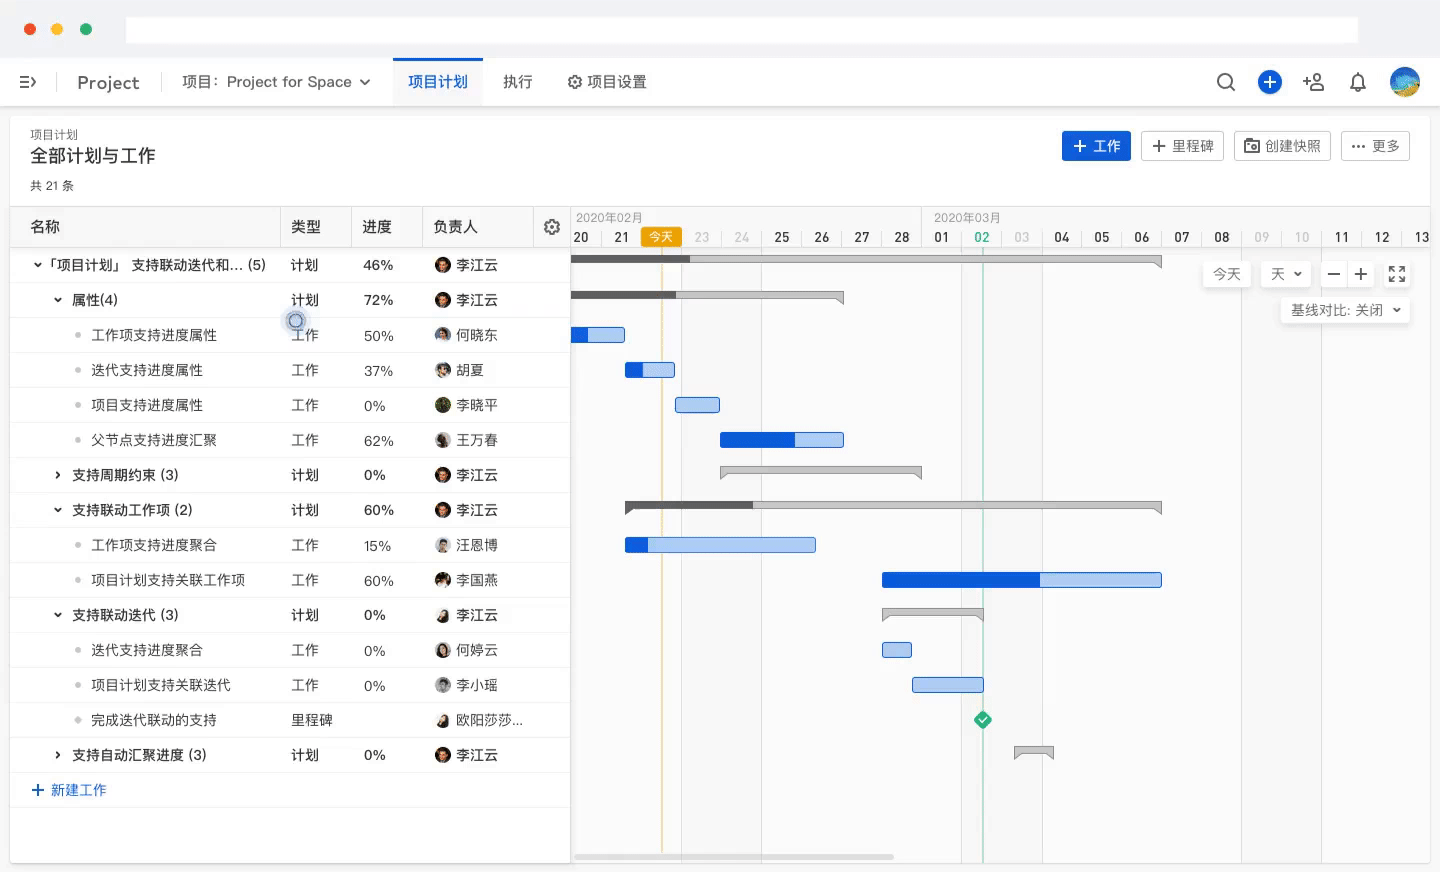Open the search icon in header
Screen dimensions: 1440x872
(1226, 82)
